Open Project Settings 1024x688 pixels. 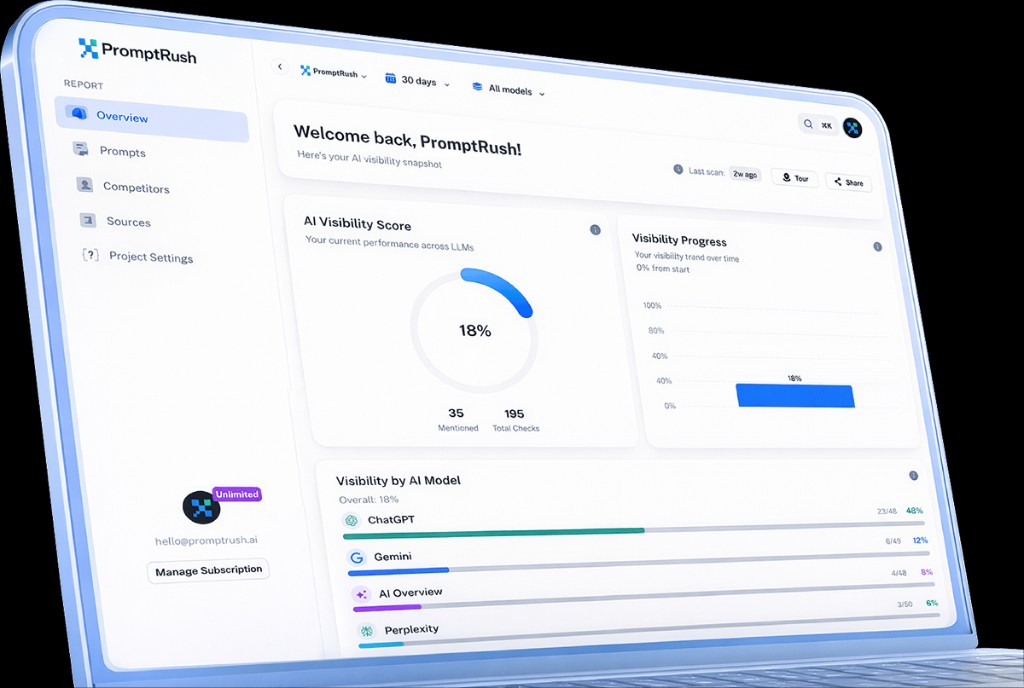[x=151, y=257]
